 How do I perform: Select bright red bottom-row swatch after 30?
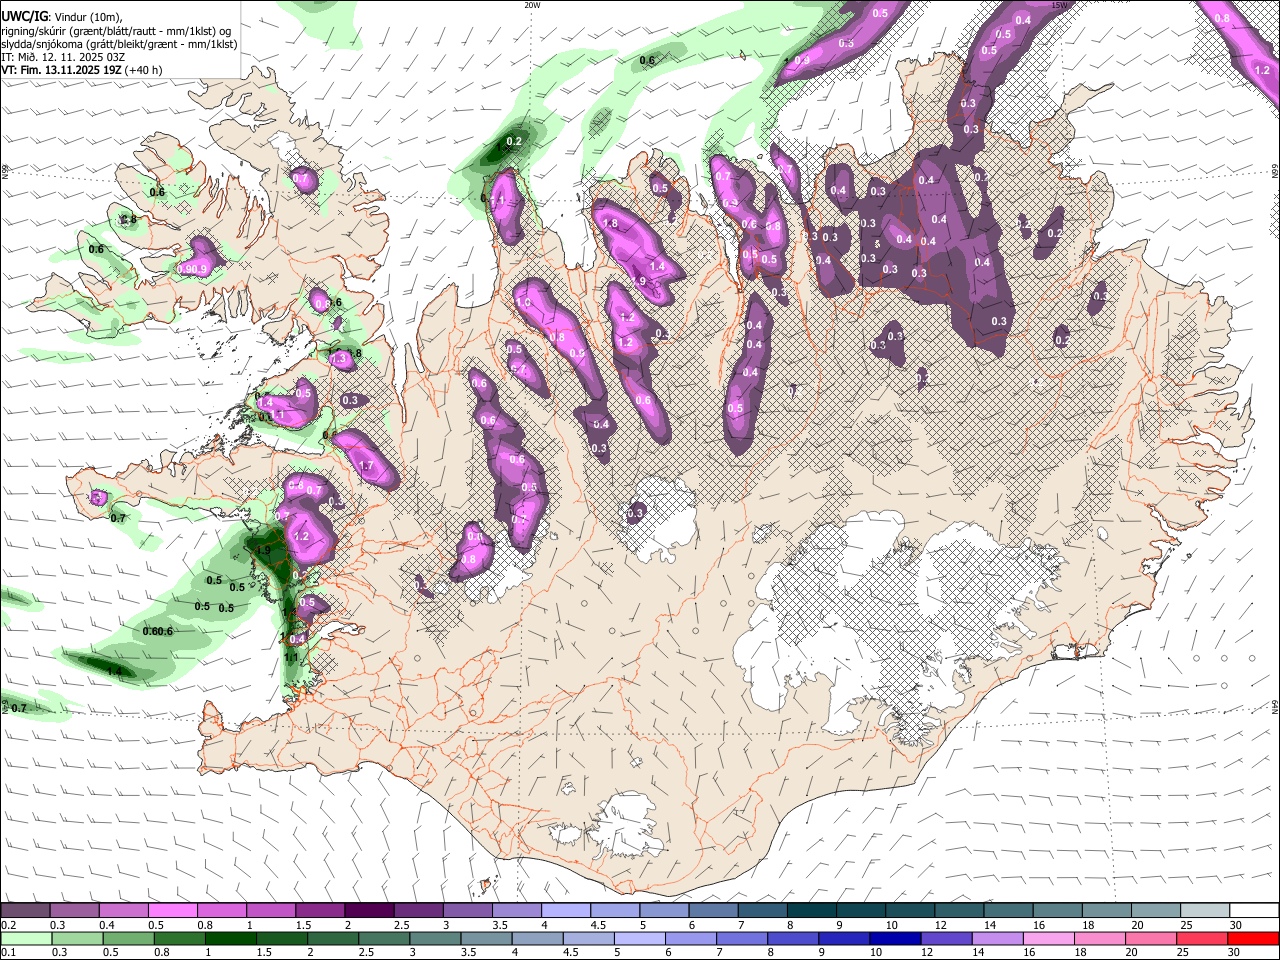point(1254,939)
